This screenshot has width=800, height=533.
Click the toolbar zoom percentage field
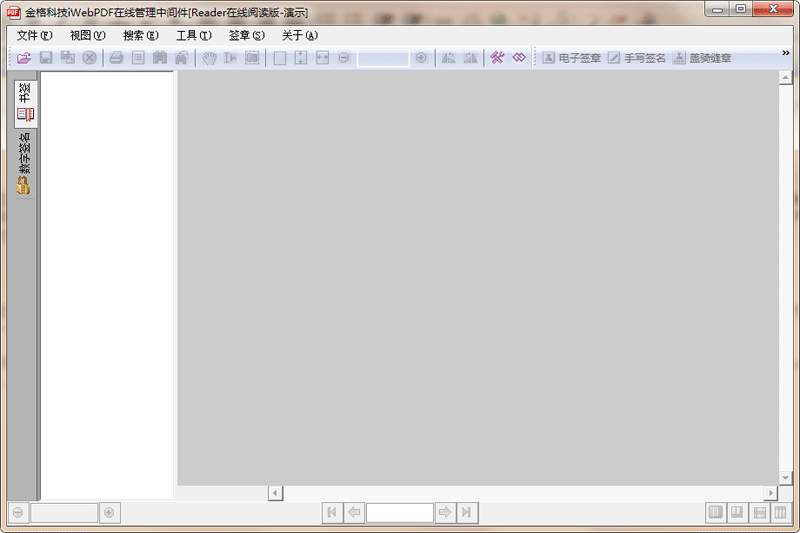pyautogui.click(x=383, y=58)
